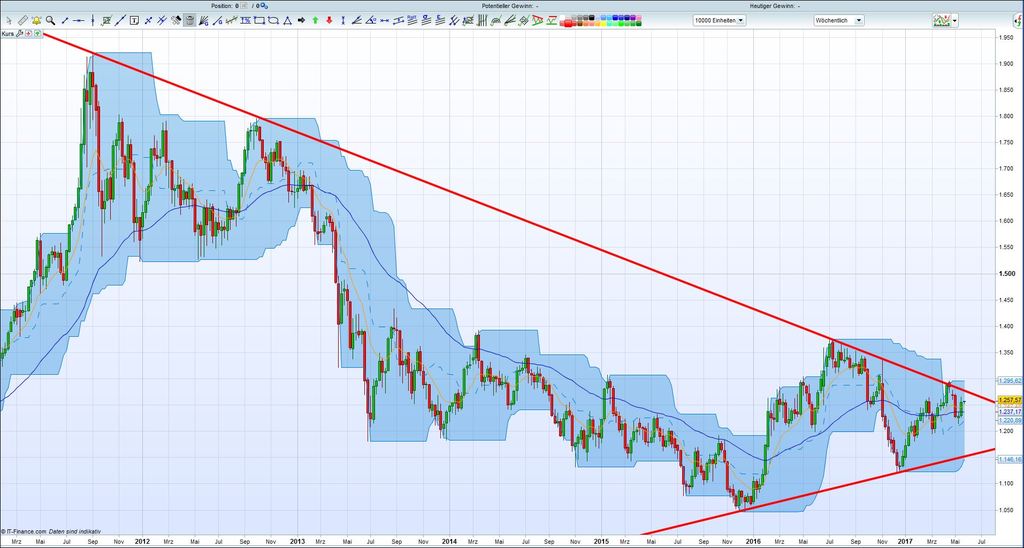Select the ruler measurement tool
The width and height of the screenshot is (1024, 548).
click(x=22, y=20)
